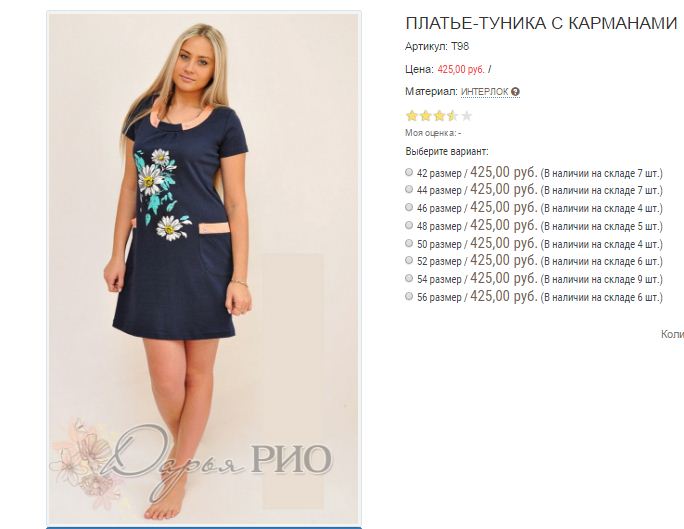Select the 44 размер radio option
This screenshot has height=529, width=684.
(409, 189)
